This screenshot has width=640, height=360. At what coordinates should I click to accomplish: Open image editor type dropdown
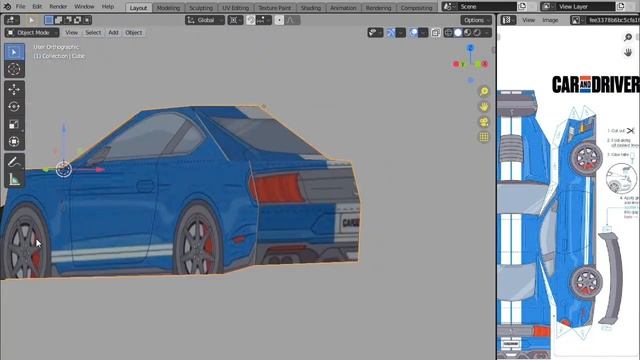(509, 20)
